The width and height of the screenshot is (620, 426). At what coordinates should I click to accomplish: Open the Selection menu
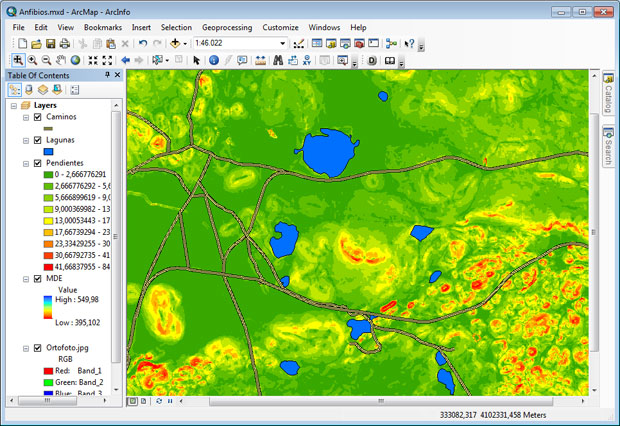(x=176, y=27)
